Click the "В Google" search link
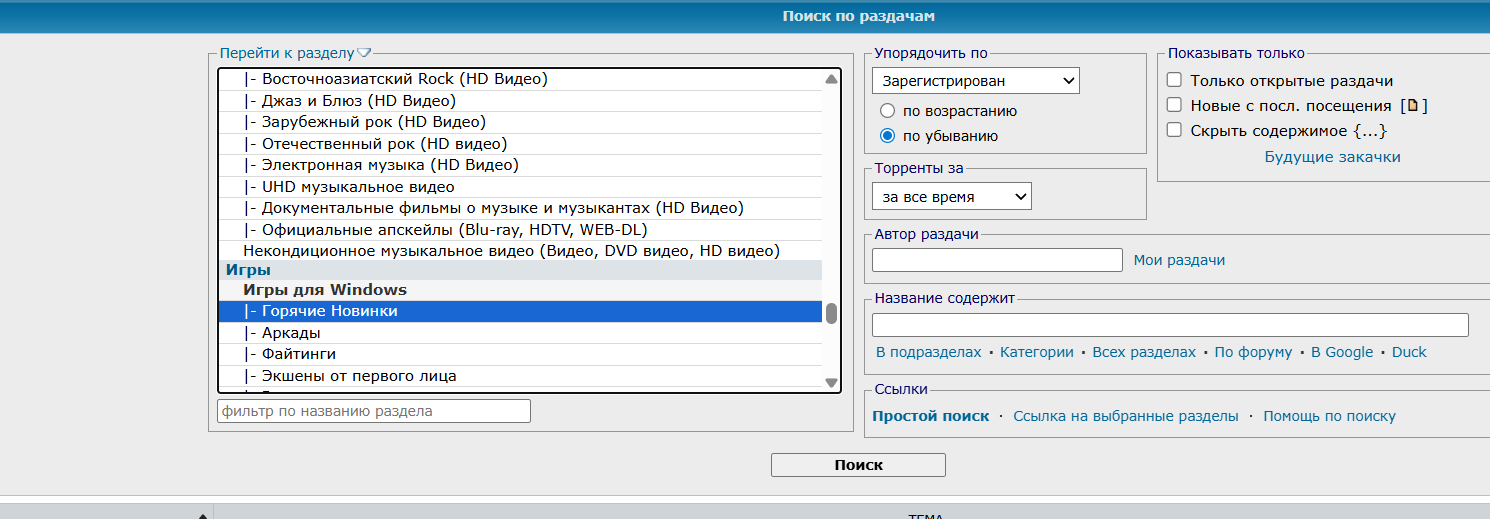The image size is (1490, 519). (1341, 352)
